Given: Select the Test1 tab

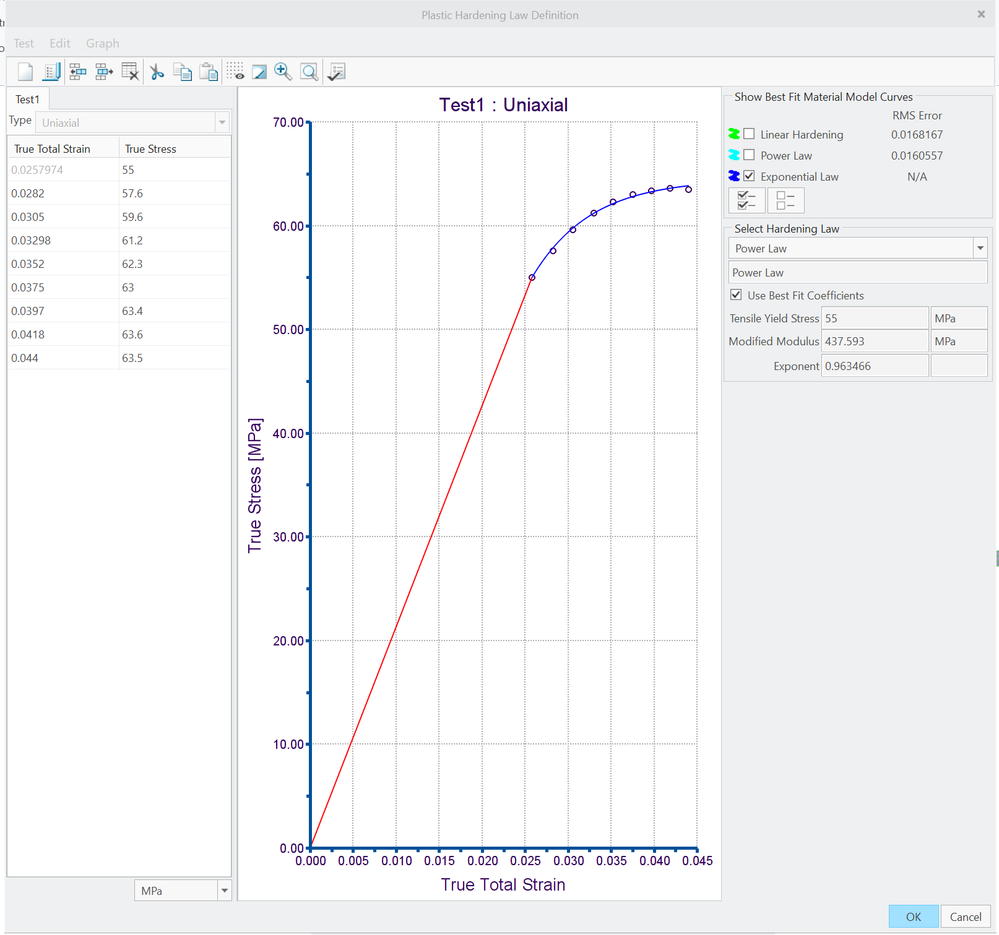Looking at the screenshot, I should coord(28,99).
